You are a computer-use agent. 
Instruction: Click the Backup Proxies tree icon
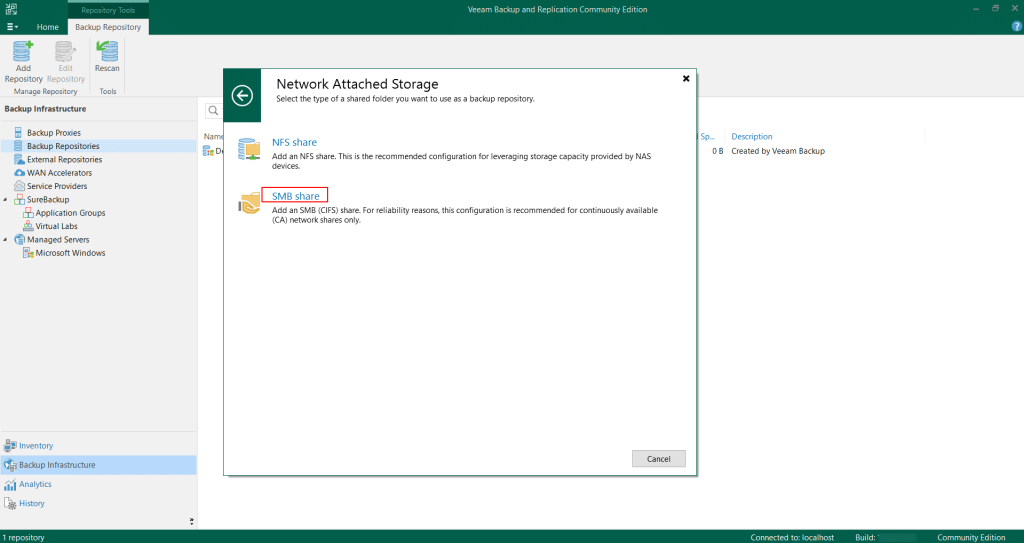(18, 133)
